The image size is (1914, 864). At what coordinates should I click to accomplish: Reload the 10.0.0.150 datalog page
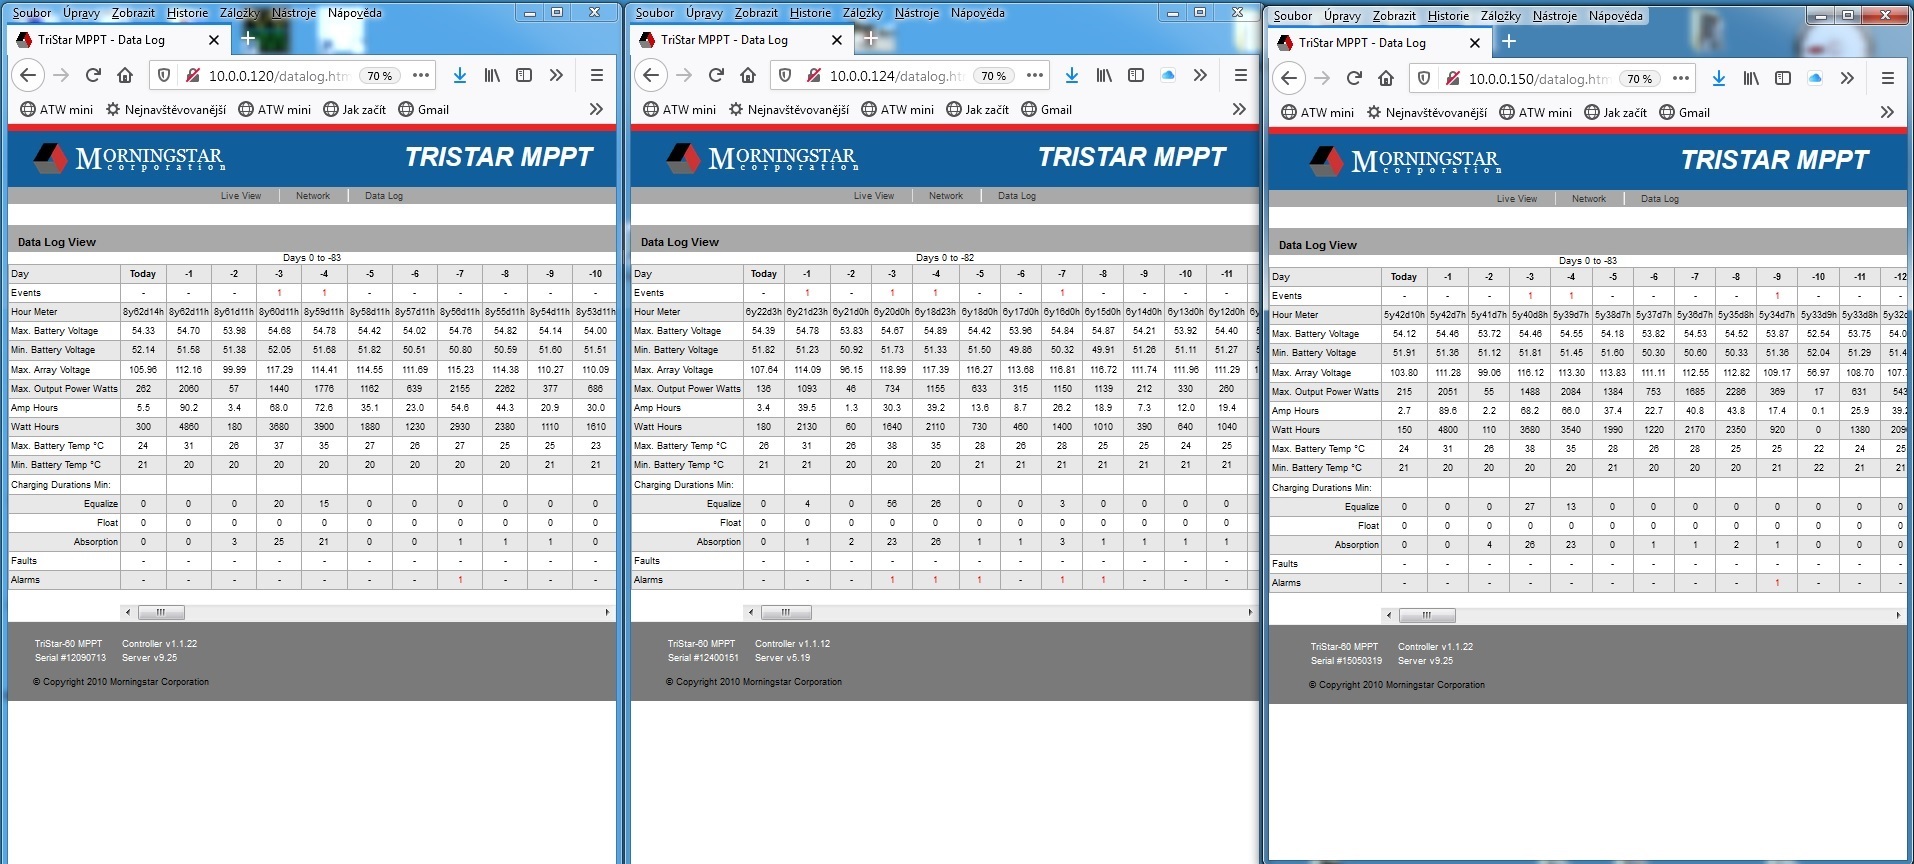(x=1354, y=78)
